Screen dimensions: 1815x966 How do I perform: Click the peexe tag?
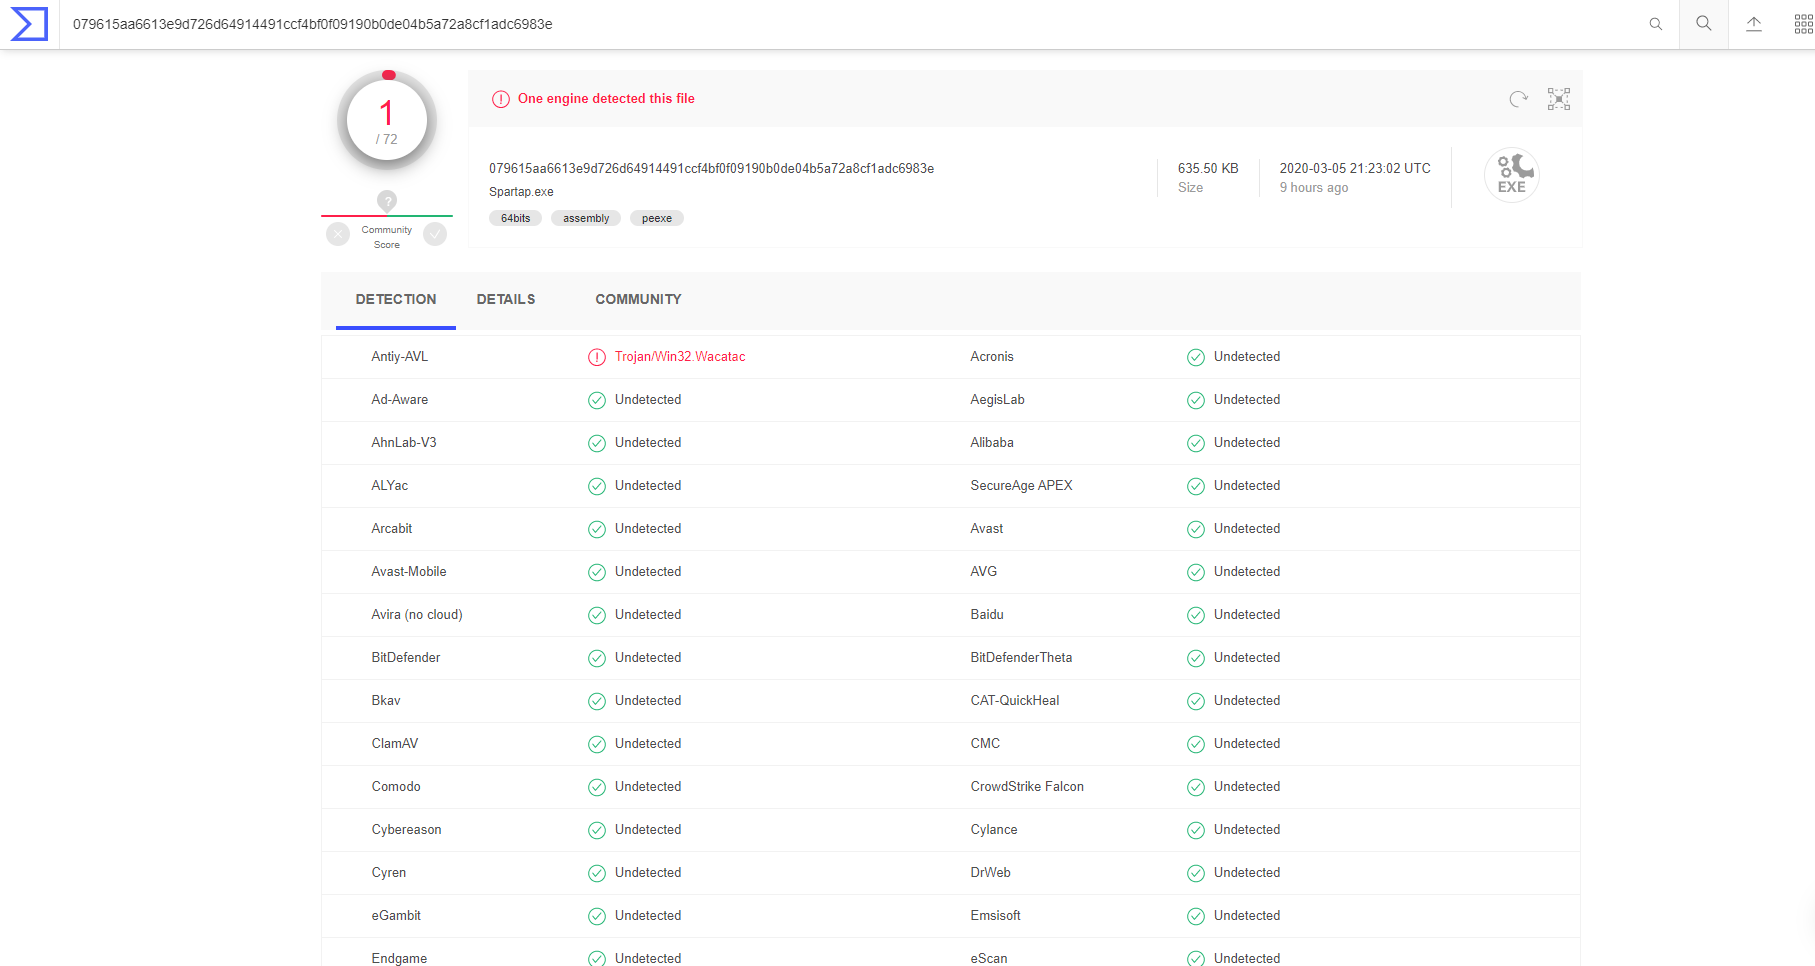tap(657, 218)
